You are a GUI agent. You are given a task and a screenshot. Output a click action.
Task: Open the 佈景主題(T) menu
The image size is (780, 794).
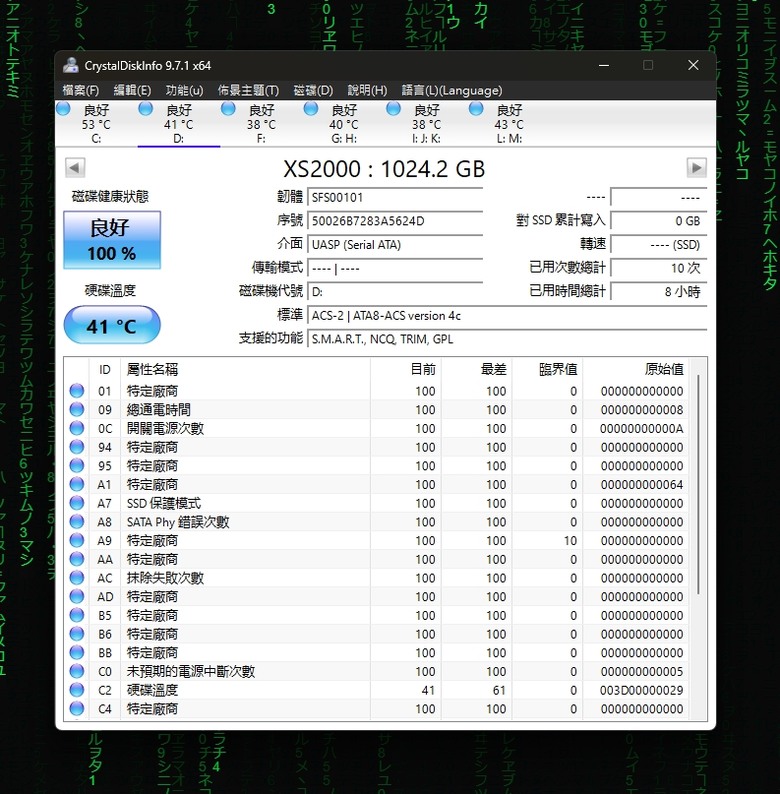click(x=248, y=90)
